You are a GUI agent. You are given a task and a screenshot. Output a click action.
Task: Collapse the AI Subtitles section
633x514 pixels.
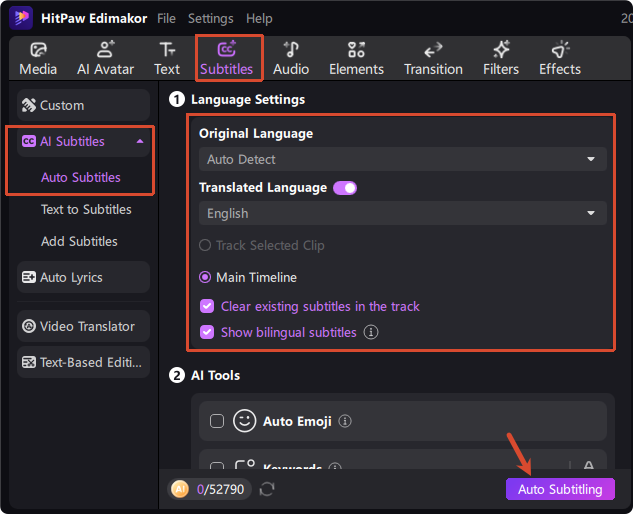click(140, 141)
